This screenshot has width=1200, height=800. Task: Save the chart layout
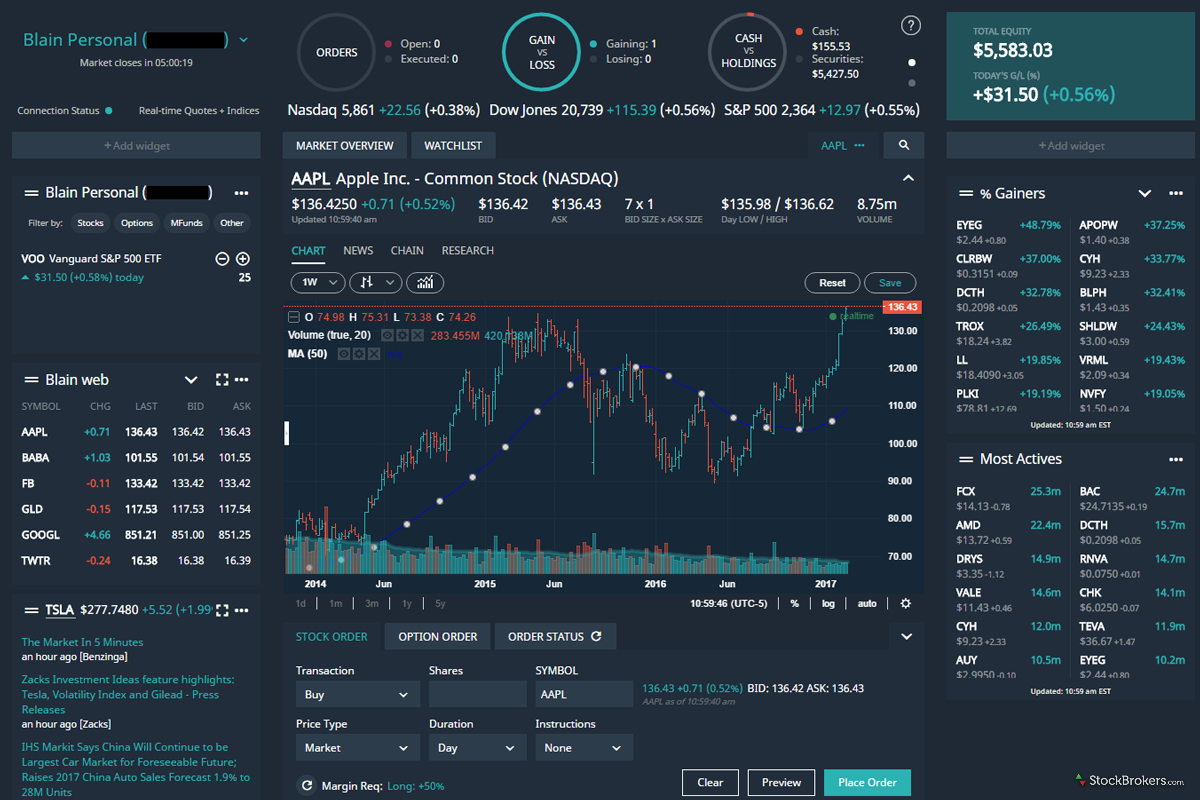pos(890,283)
